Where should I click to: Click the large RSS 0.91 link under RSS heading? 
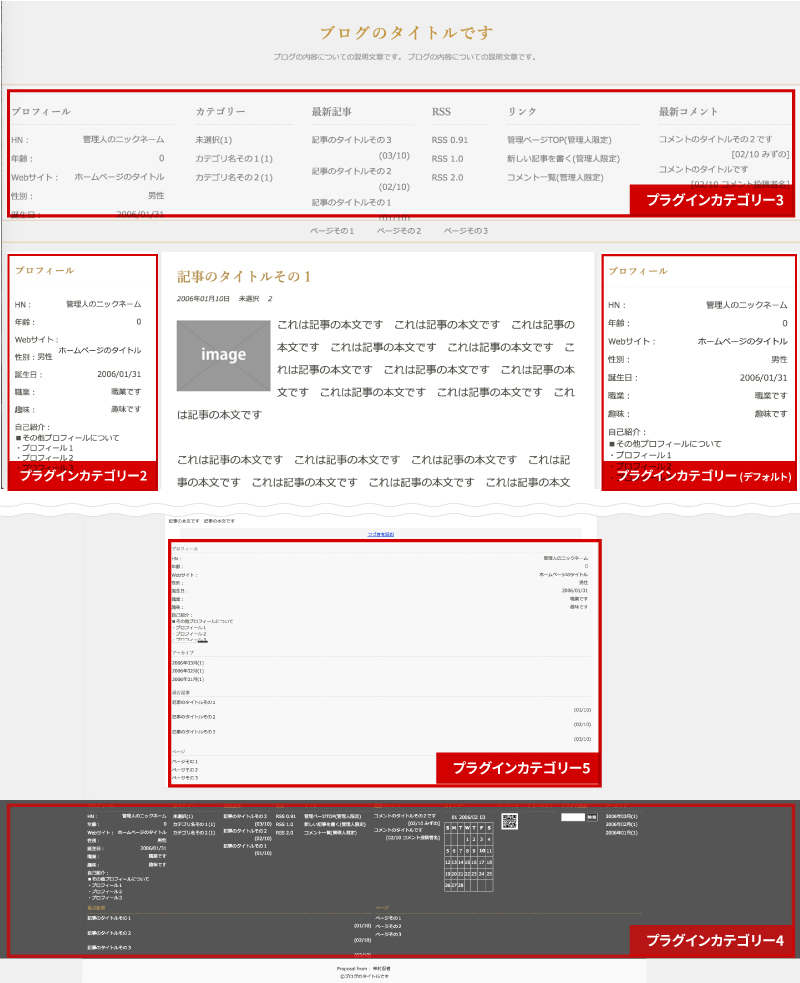pyautogui.click(x=450, y=140)
